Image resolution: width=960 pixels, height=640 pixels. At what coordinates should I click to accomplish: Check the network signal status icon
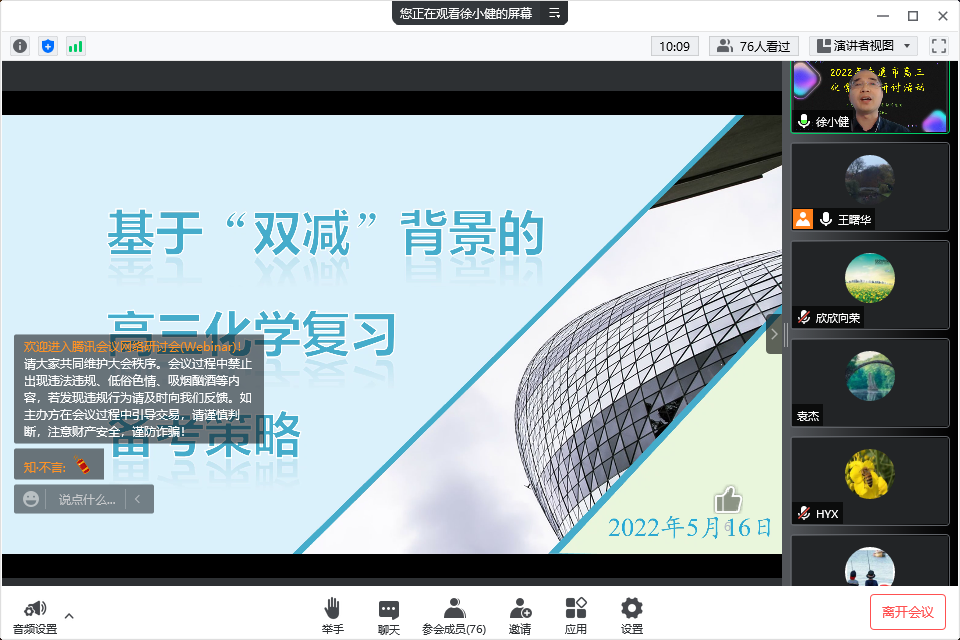75,46
